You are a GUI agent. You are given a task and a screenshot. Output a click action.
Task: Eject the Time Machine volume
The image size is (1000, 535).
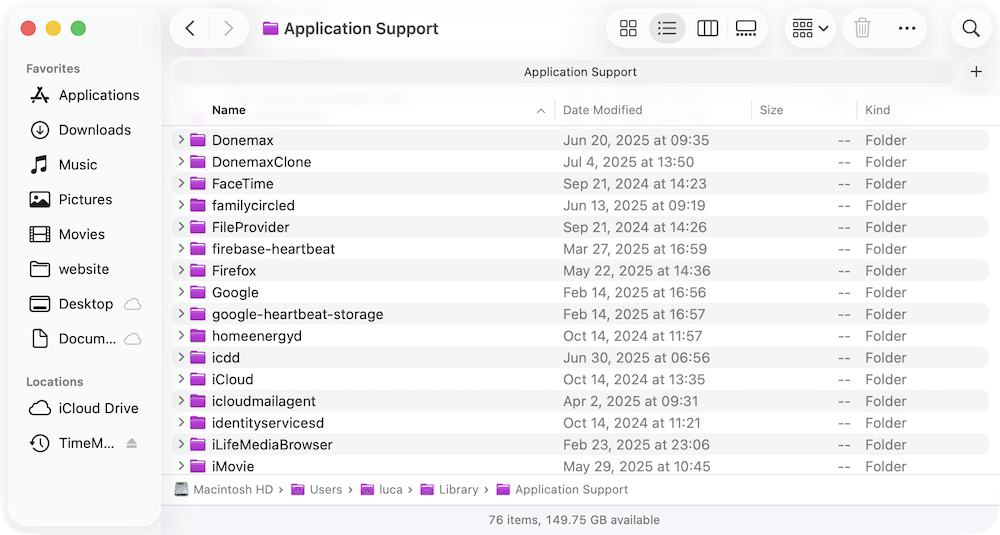(131, 443)
